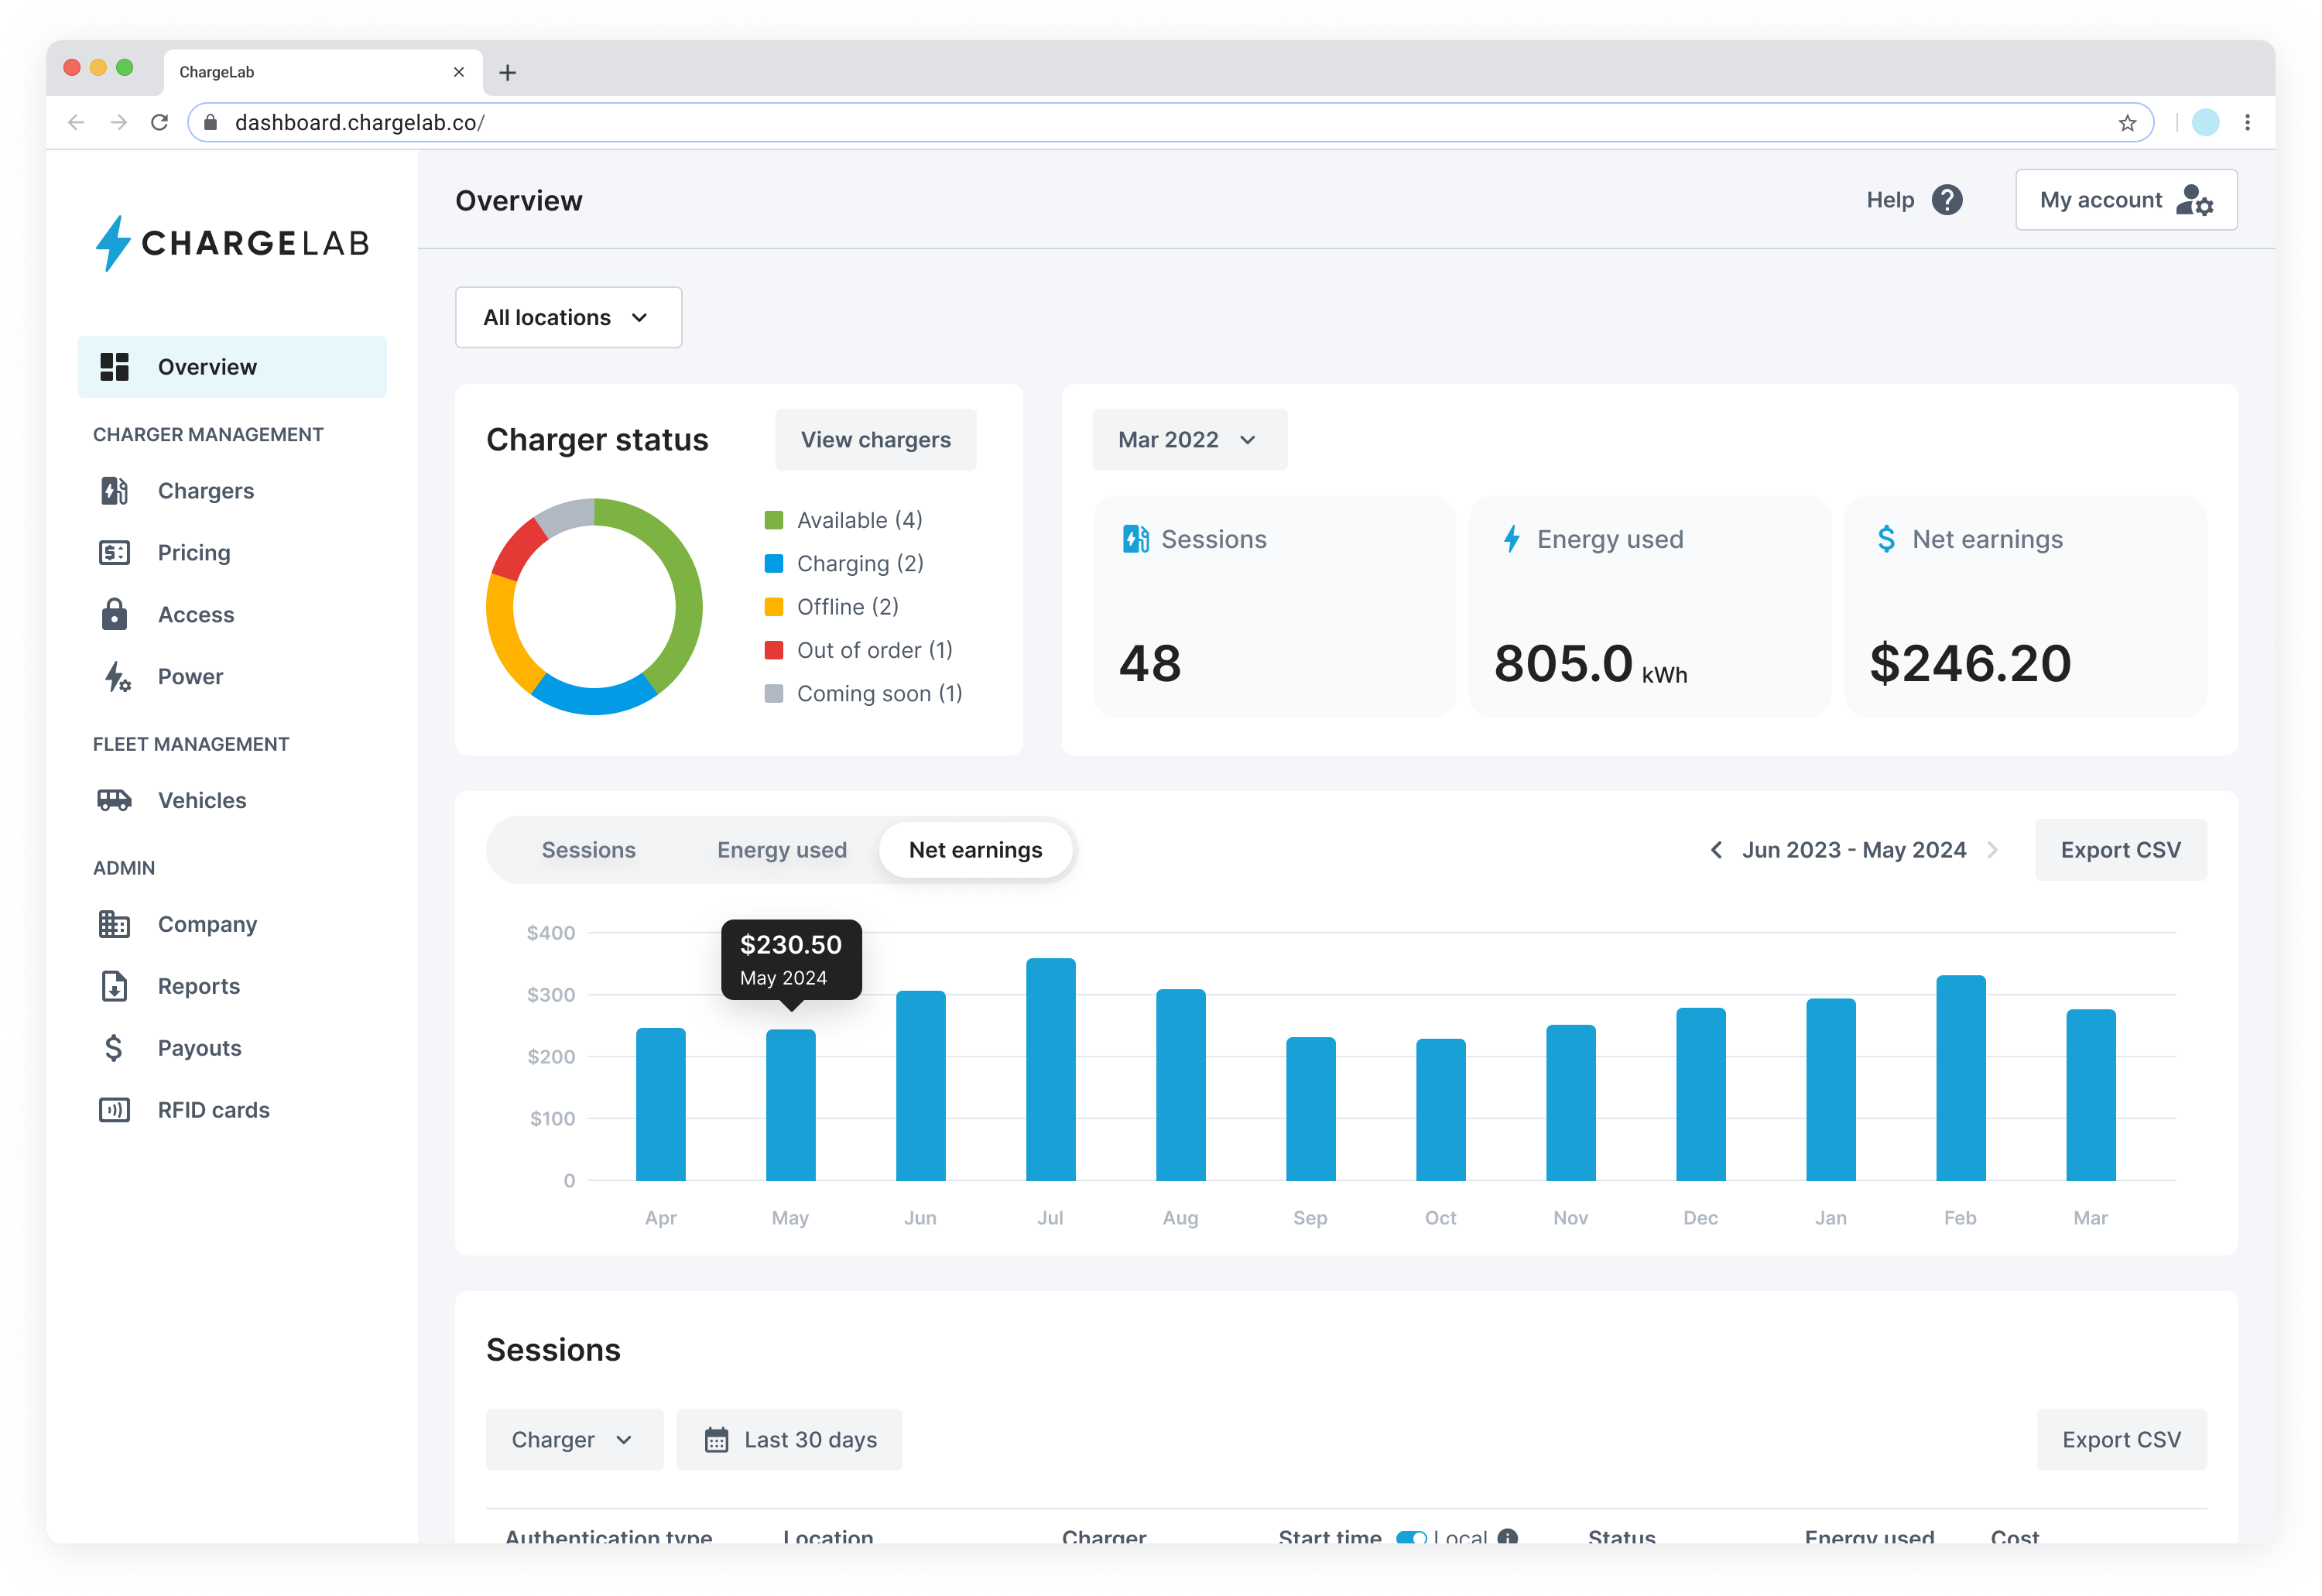Click the Chargers station icon in sidebar
The image size is (2322, 1596).
tap(114, 491)
